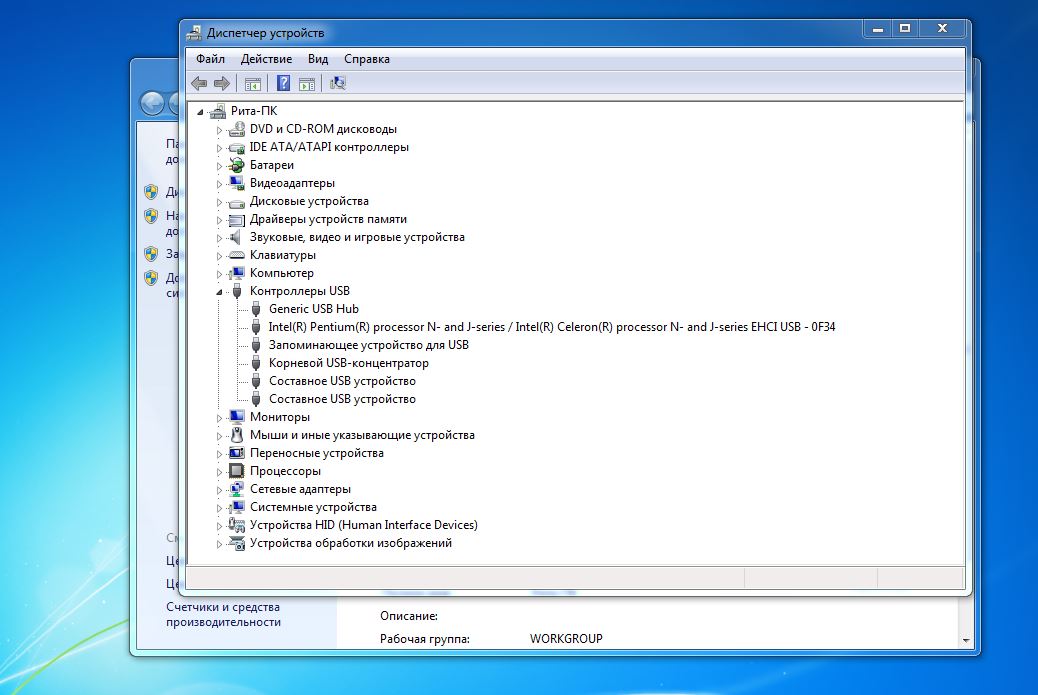This screenshot has width=1038, height=695.
Task: Select Intel(R) Pentium(R) EHCI USB - 0F34 device
Action: click(551, 327)
